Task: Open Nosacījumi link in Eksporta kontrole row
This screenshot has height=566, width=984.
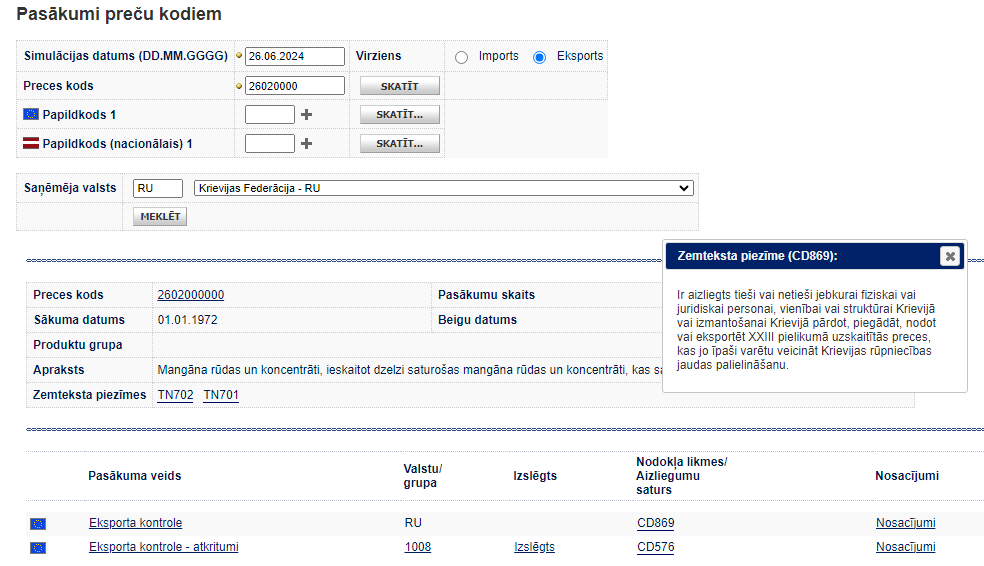Action: click(906, 523)
